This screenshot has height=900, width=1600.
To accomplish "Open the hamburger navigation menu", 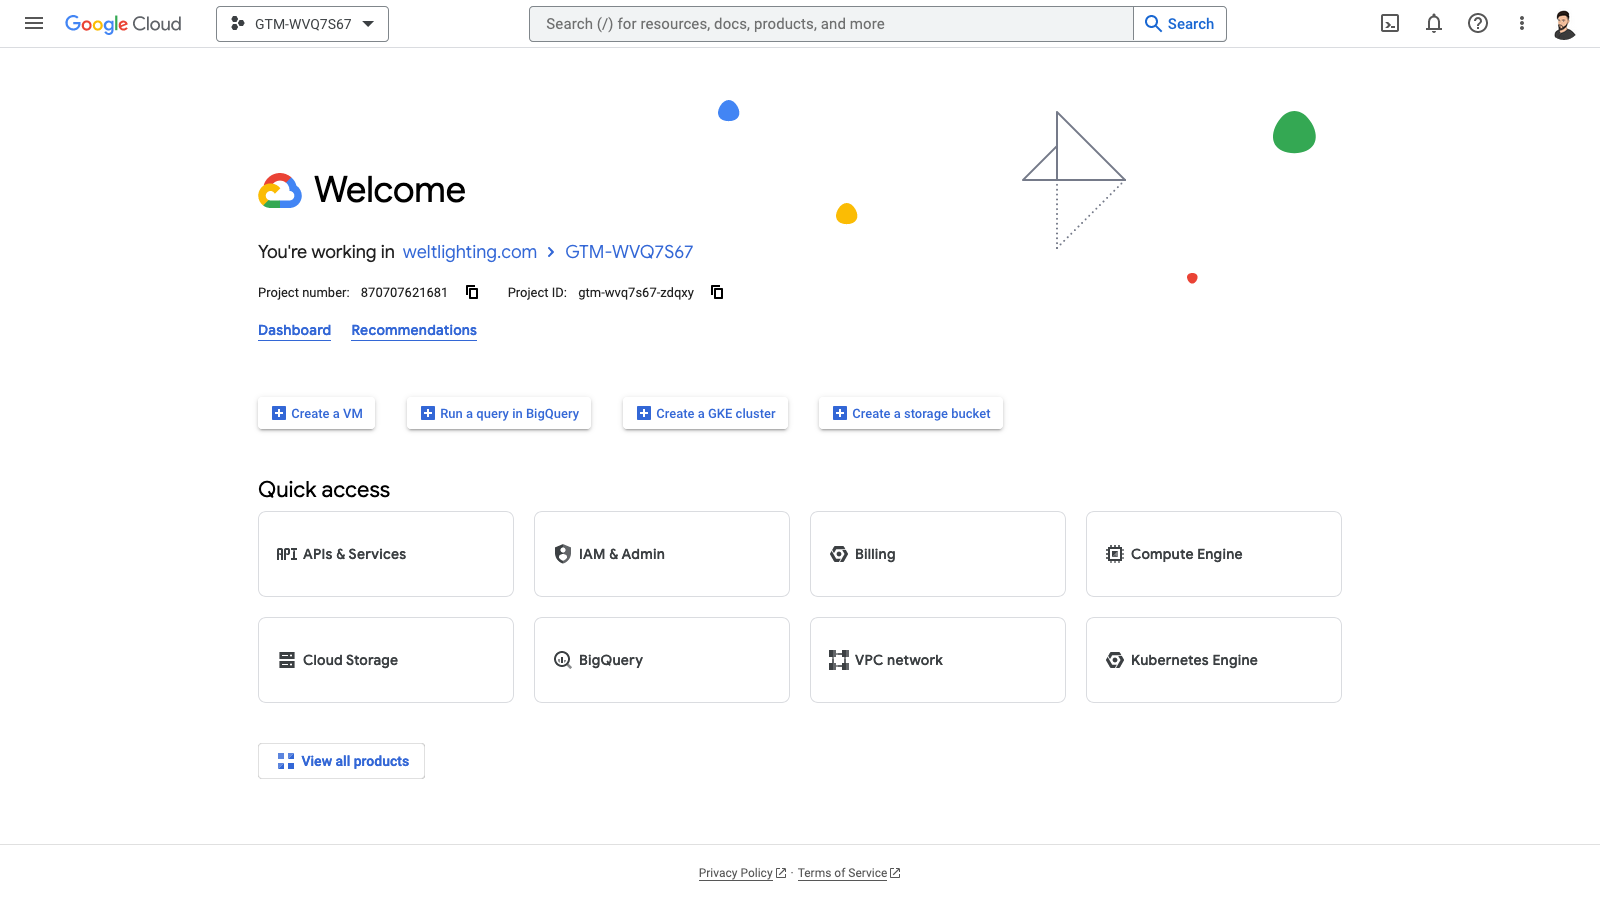I will coord(34,23).
